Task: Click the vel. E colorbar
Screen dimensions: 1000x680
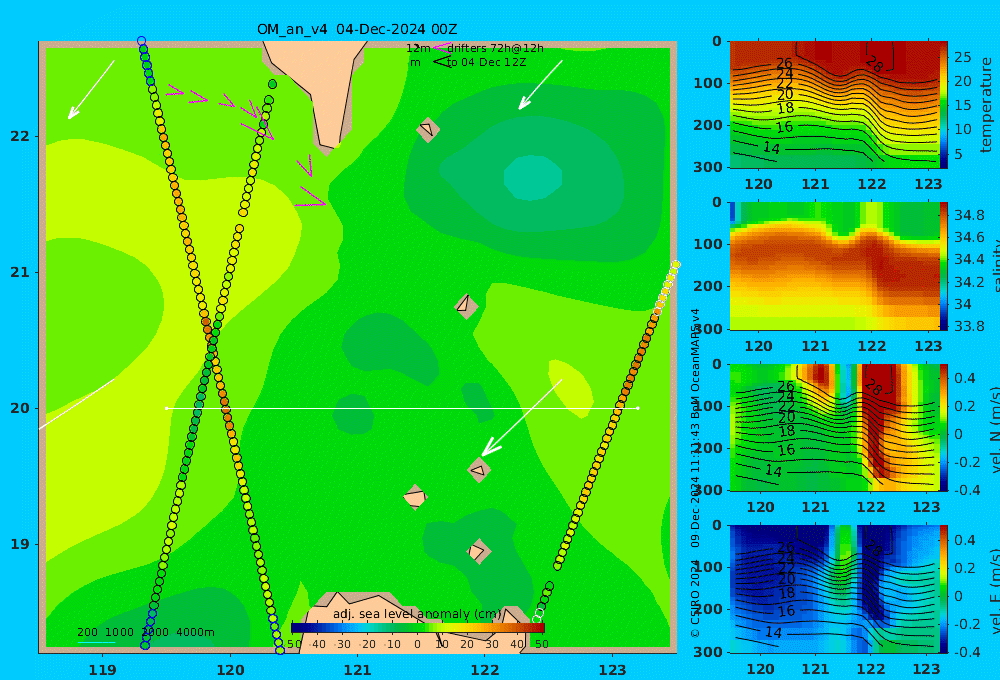Action: tap(944, 589)
